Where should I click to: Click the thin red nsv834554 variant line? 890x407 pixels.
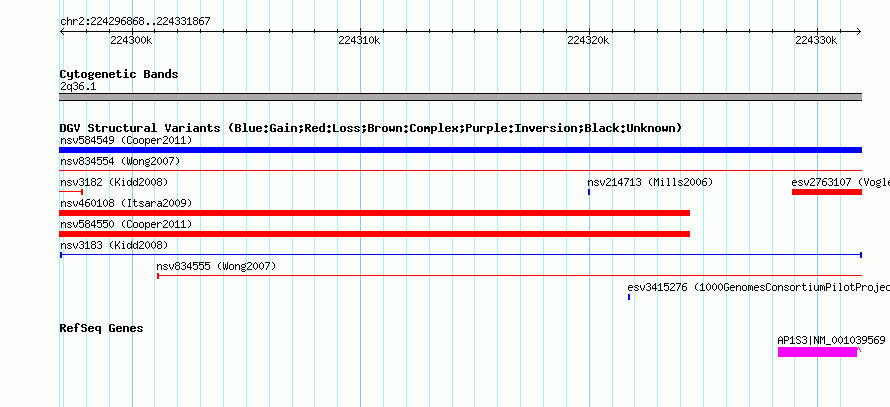pos(460,170)
